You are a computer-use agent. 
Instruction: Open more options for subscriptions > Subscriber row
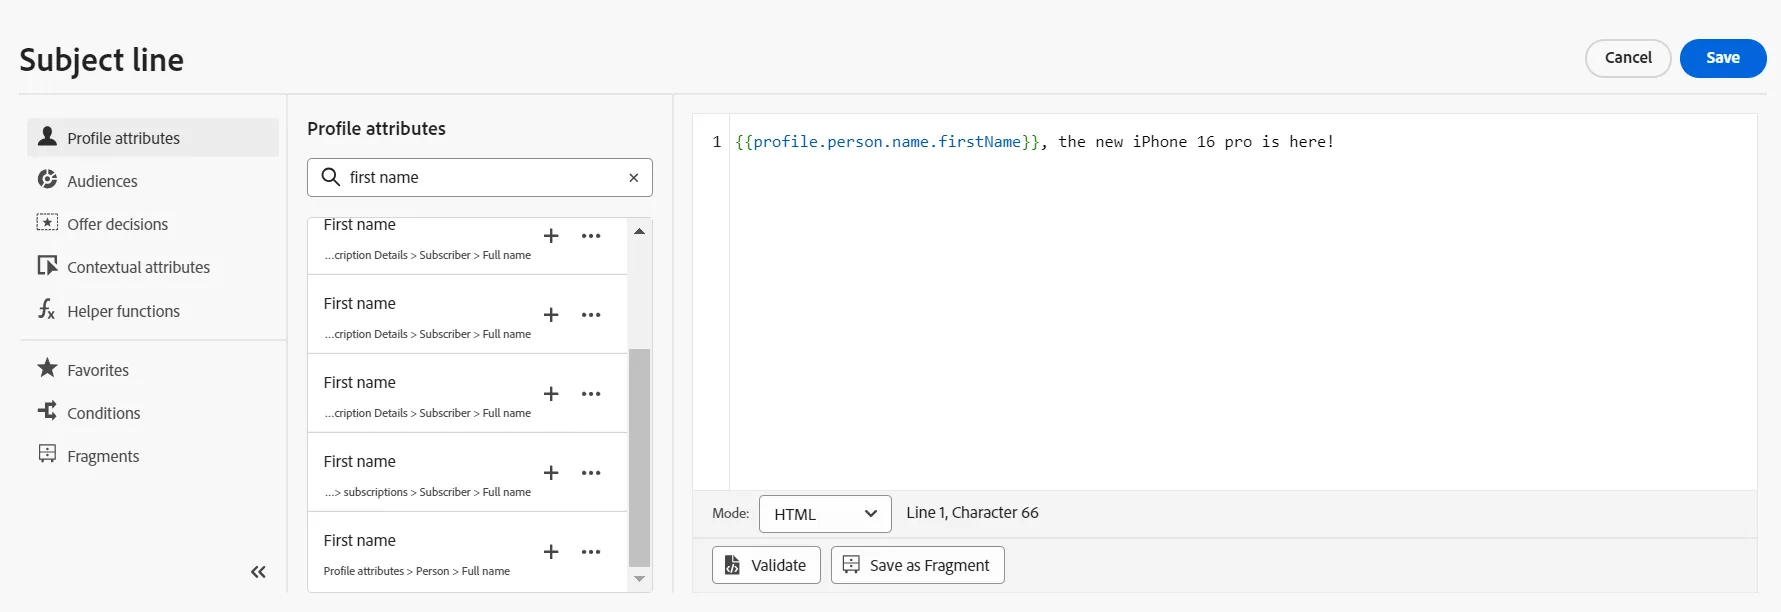[x=591, y=473]
